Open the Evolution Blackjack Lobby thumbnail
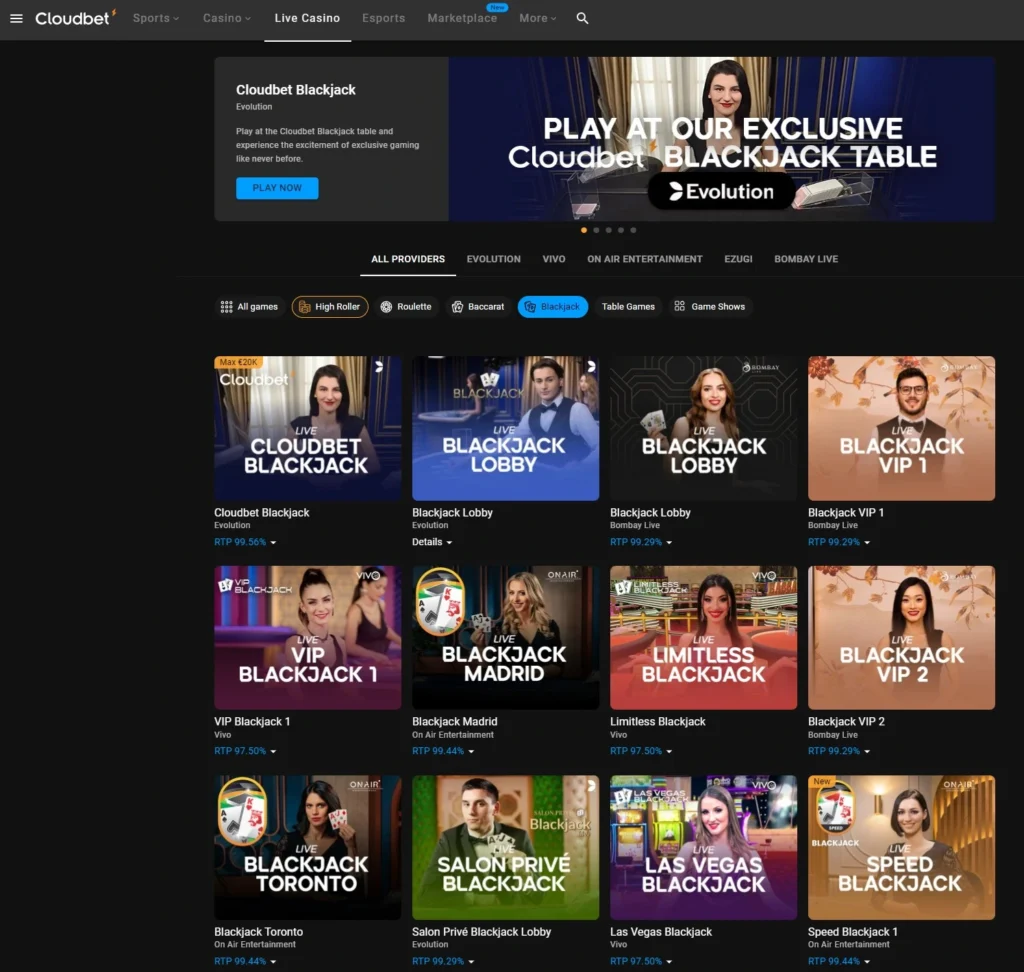The height and width of the screenshot is (972, 1024). click(x=505, y=429)
